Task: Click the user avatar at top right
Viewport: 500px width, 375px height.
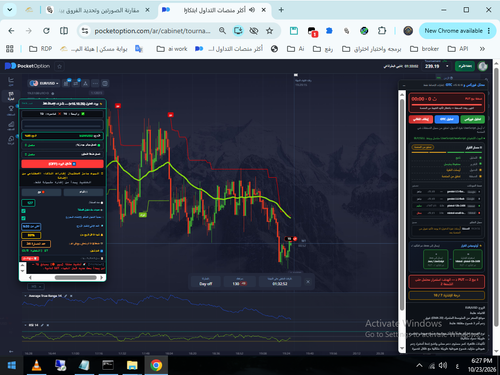Action: click(x=482, y=66)
